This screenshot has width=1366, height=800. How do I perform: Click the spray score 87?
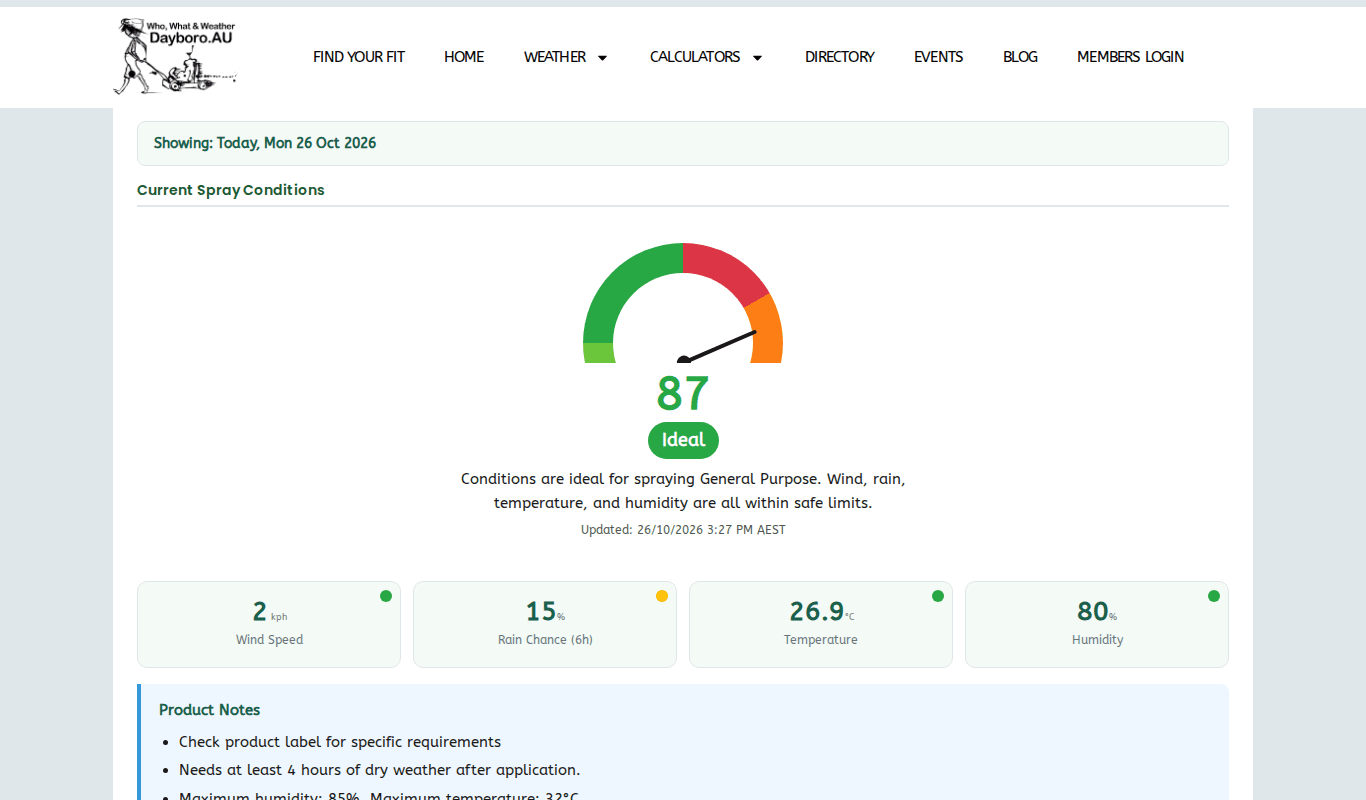[x=683, y=394]
